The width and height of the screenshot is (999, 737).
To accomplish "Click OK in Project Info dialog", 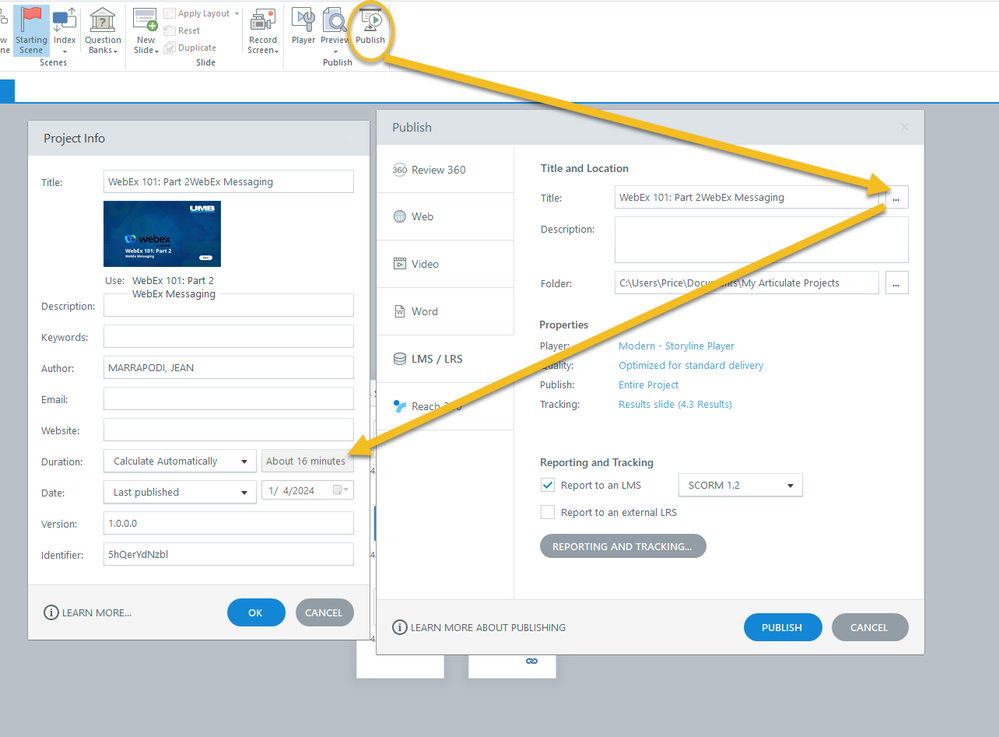I will [x=255, y=613].
